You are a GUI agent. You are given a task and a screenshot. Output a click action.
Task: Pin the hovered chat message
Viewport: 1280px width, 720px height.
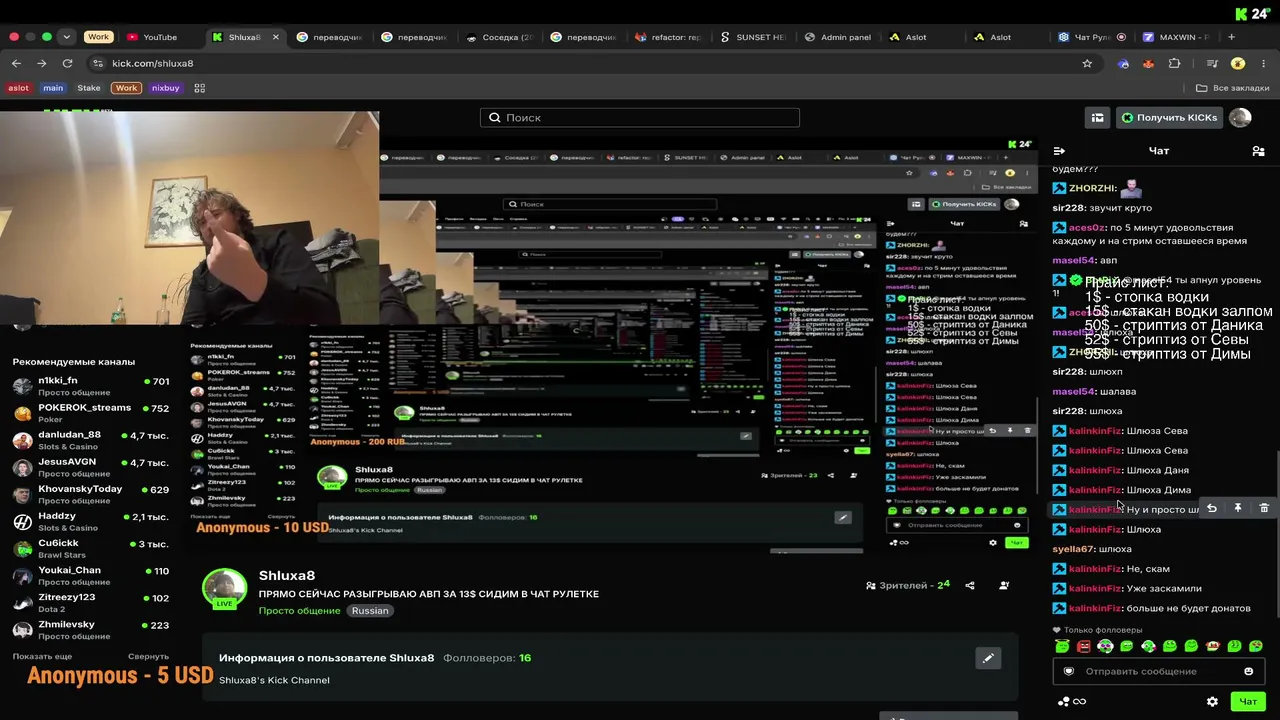tap(1237, 509)
